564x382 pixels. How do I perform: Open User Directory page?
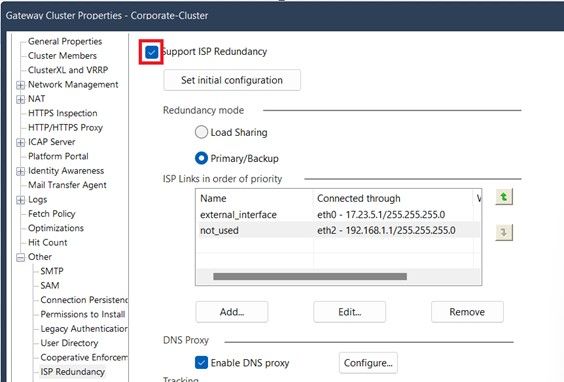69,343
